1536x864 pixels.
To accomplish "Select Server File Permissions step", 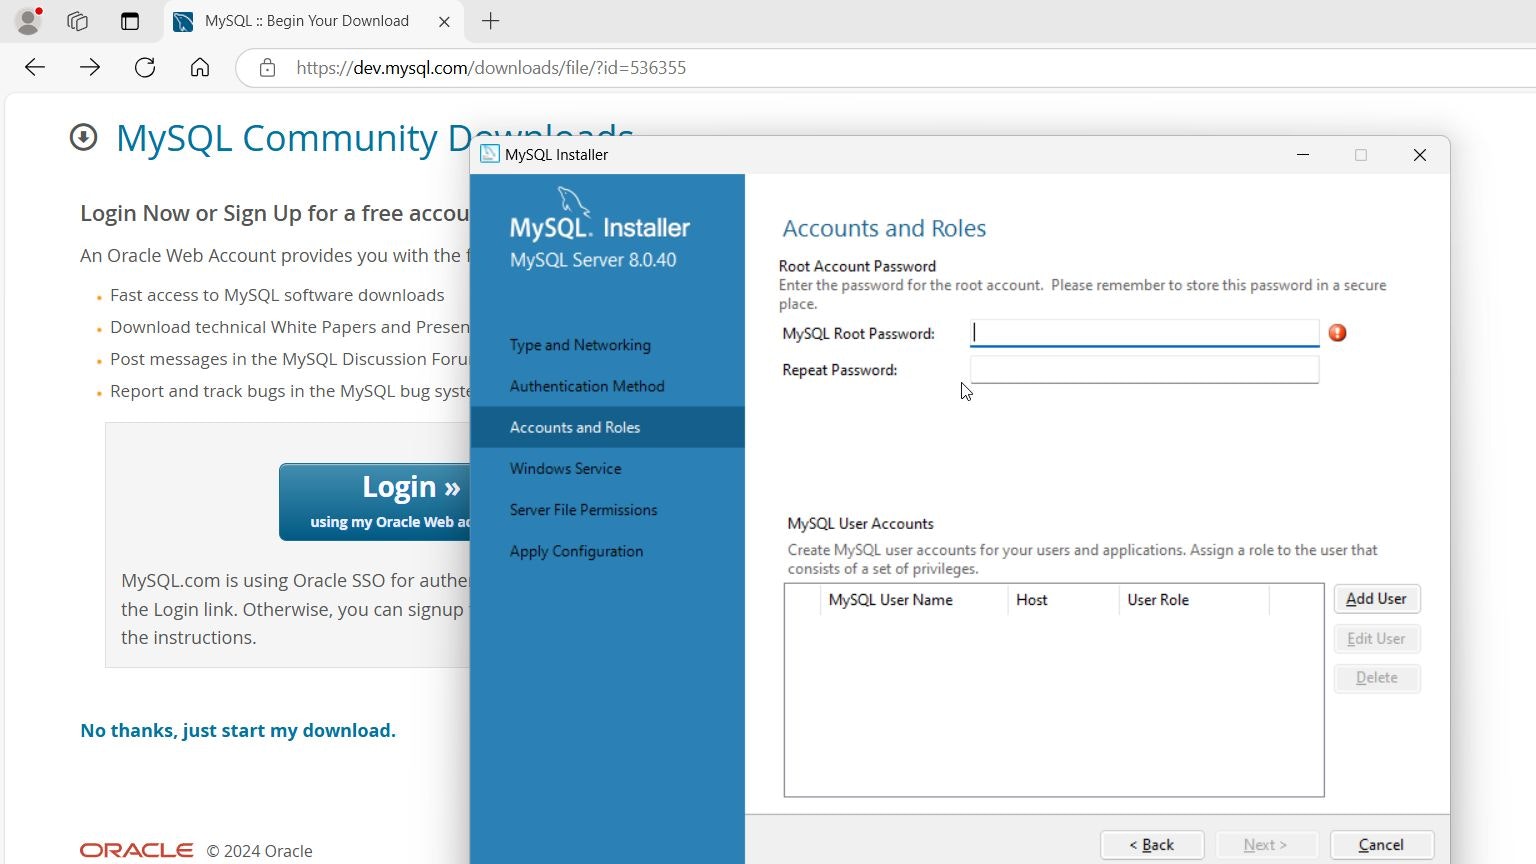I will pyautogui.click(x=583, y=510).
